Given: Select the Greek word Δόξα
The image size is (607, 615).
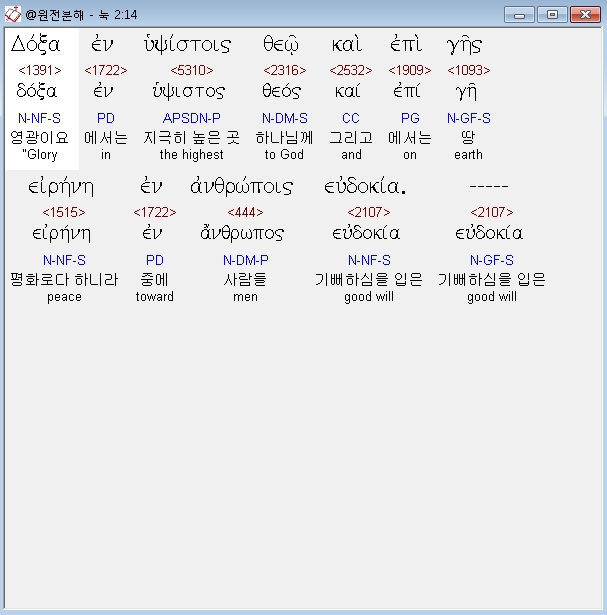Looking at the screenshot, I should (x=36, y=44).
